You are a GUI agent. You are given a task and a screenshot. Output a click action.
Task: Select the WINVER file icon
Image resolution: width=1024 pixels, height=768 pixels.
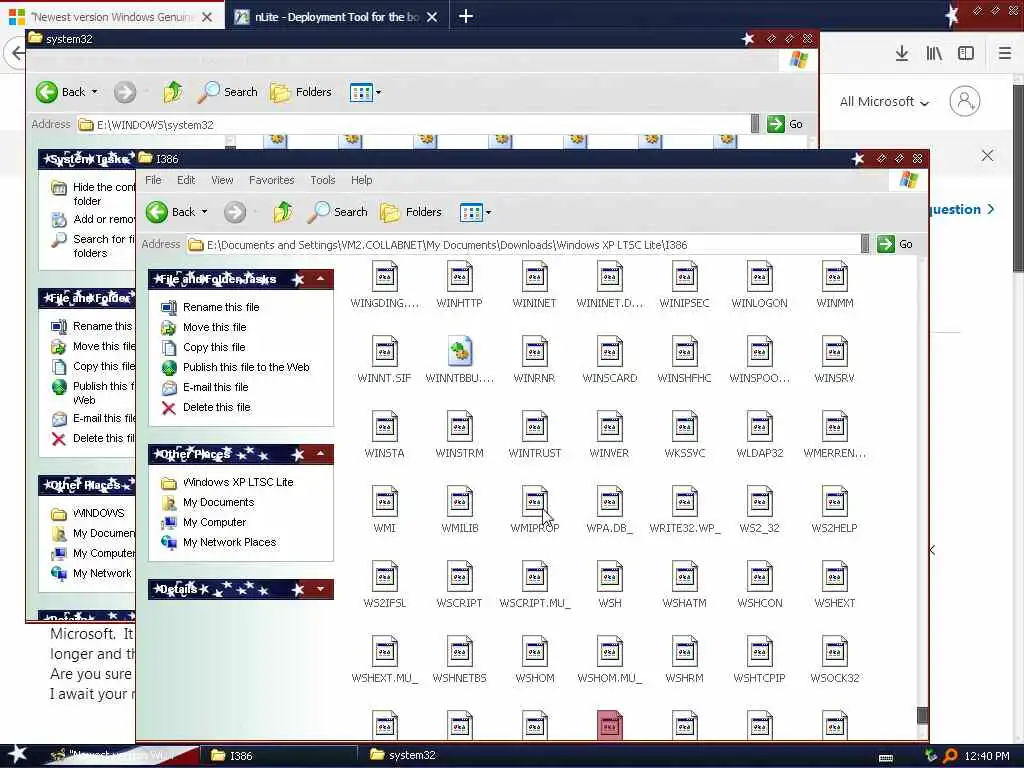(609, 427)
